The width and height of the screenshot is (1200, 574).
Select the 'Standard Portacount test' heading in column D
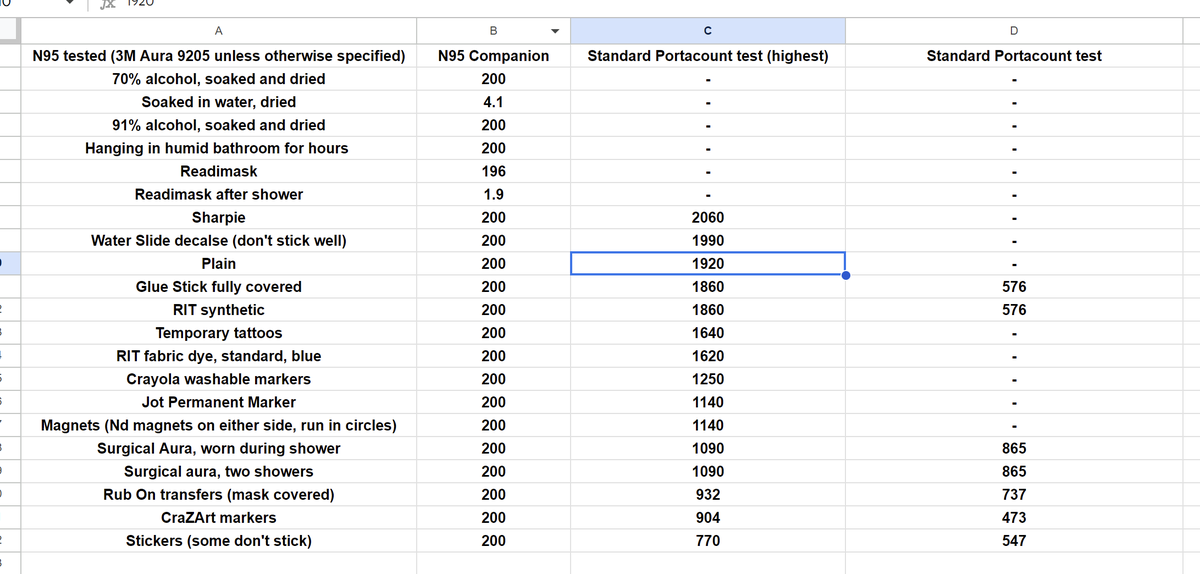coord(1014,56)
